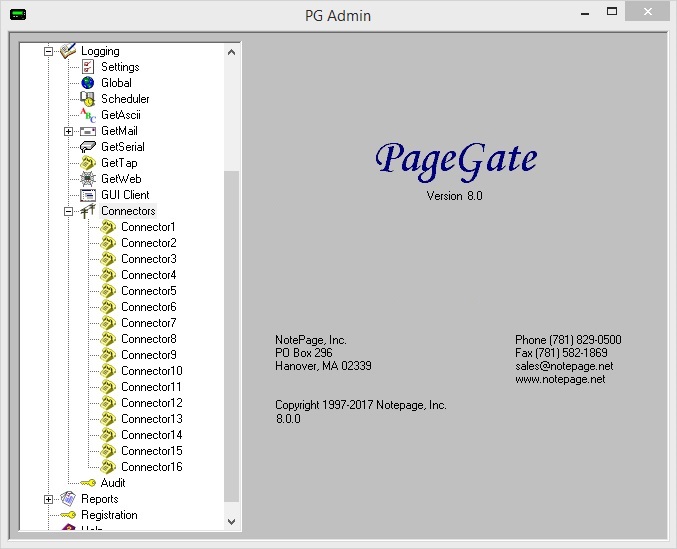Select the GUI Client label
The image size is (677, 549).
click(125, 195)
